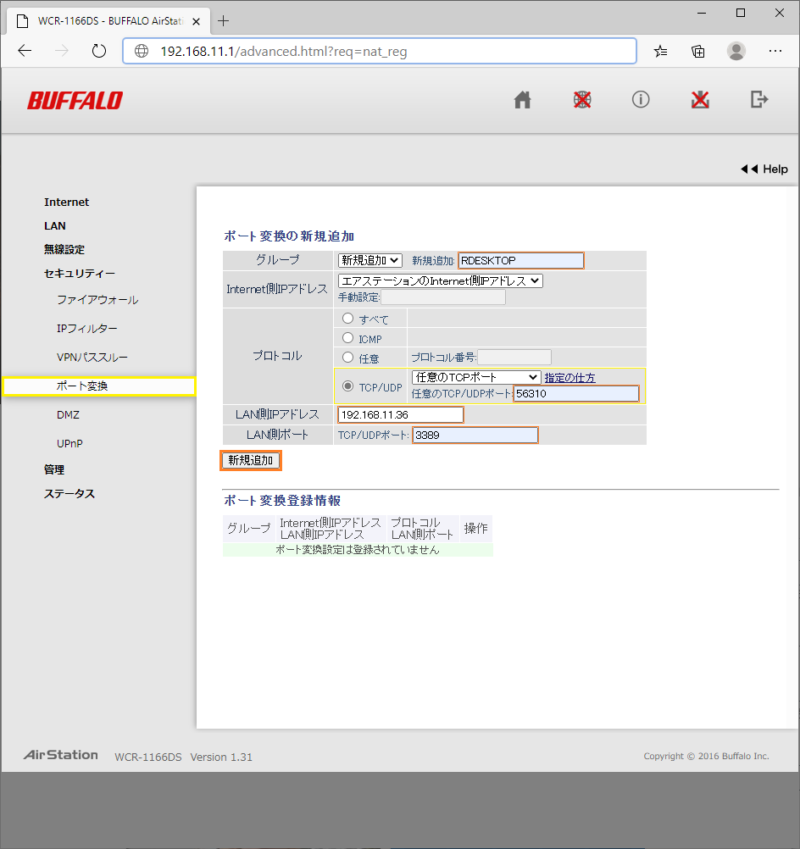This screenshot has height=849, width=800.
Task: Open the Internet menu section
Action: pyautogui.click(x=67, y=202)
